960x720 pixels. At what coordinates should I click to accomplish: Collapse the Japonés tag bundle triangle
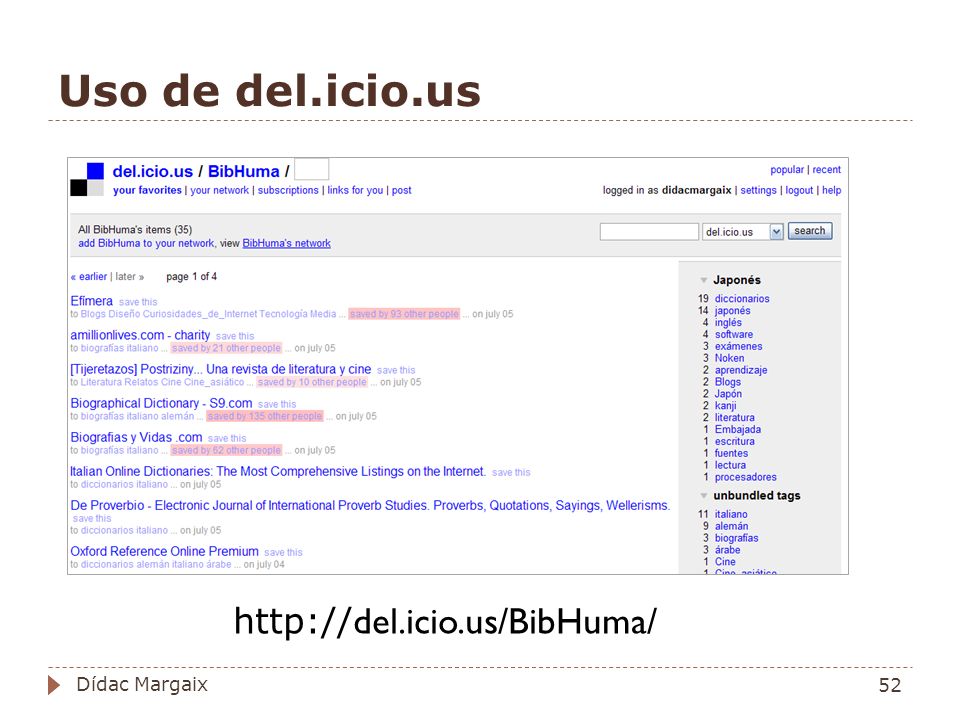tap(703, 280)
